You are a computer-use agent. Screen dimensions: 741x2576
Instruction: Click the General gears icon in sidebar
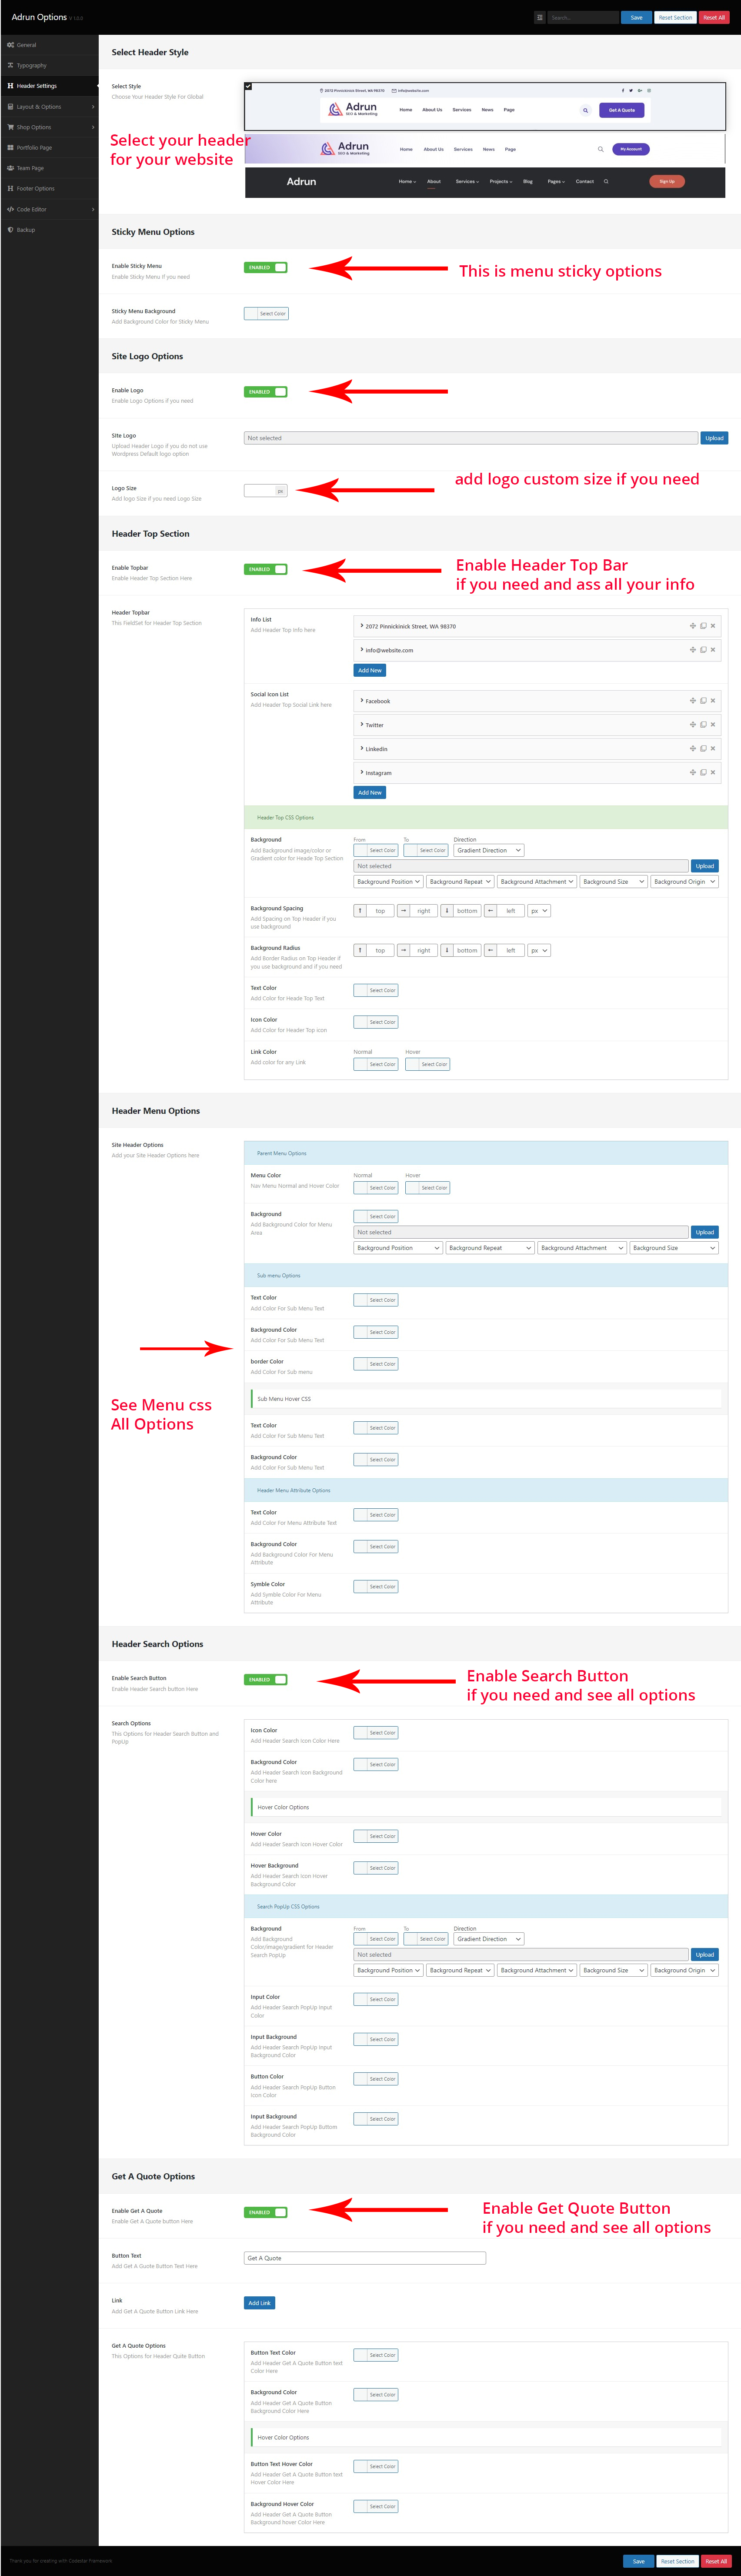pyautogui.click(x=10, y=45)
